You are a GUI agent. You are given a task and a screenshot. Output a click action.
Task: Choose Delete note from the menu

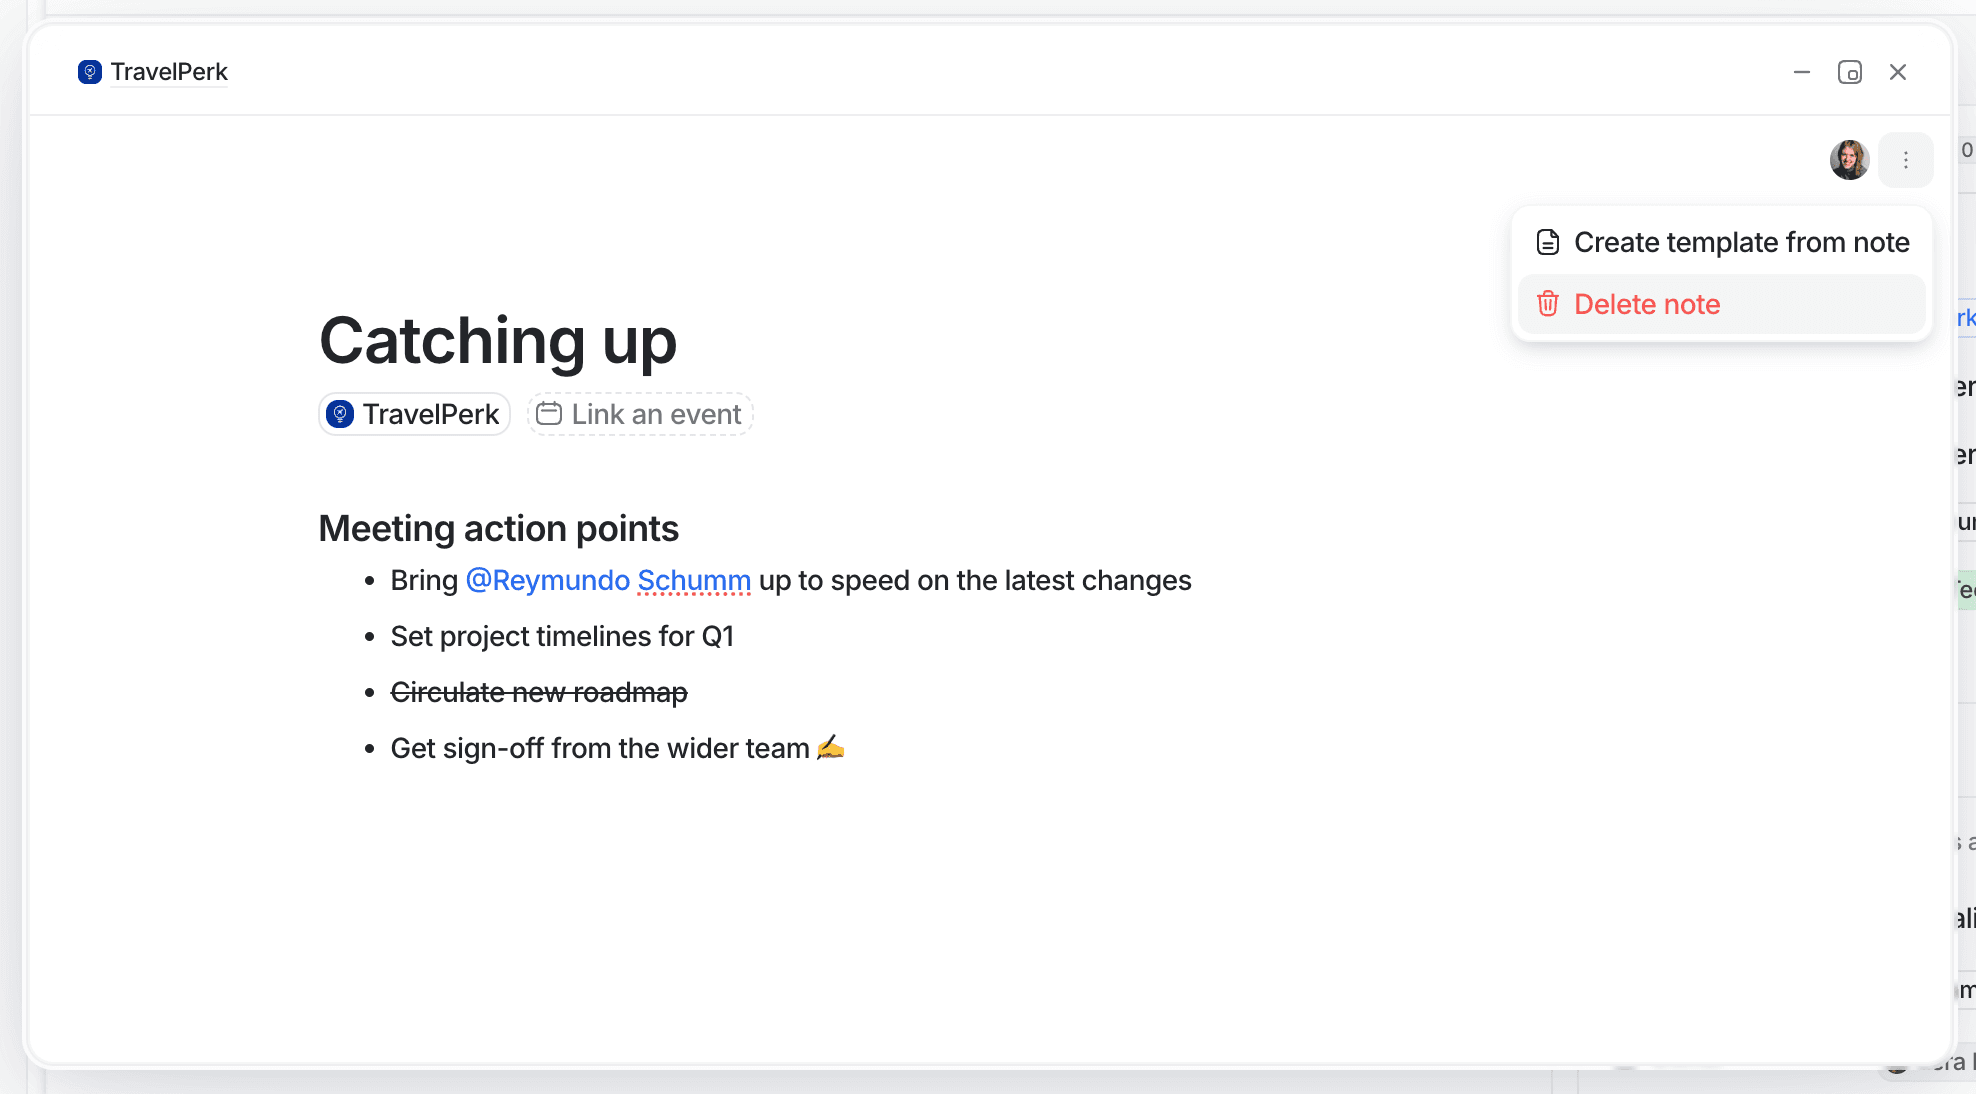(1647, 304)
